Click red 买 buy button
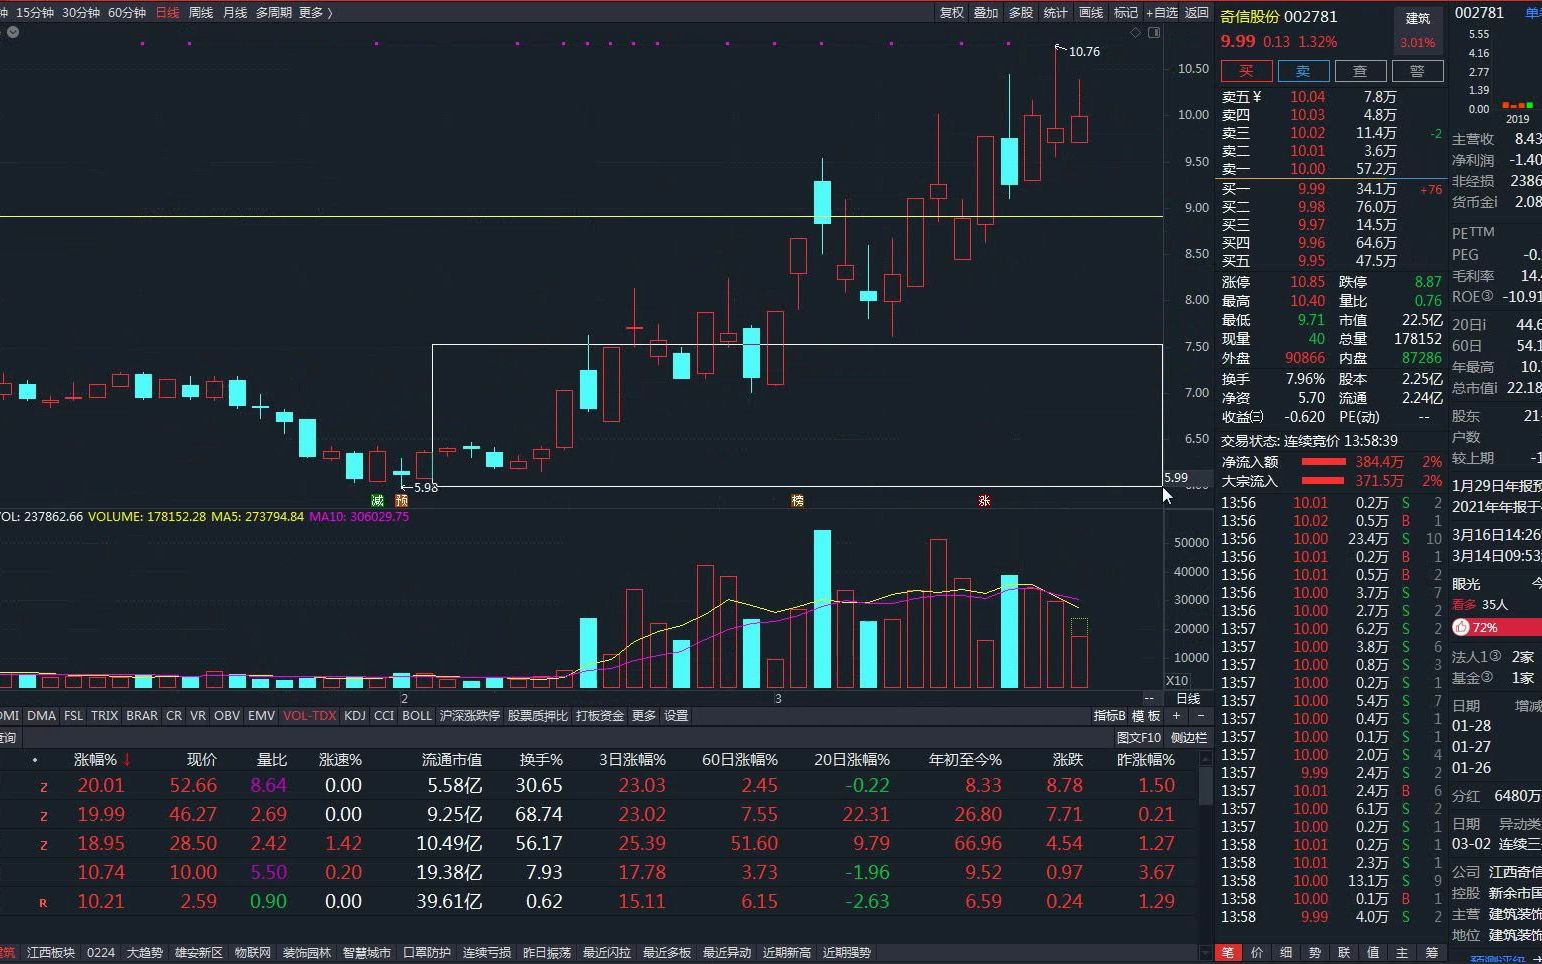1542x964 pixels. pyautogui.click(x=1246, y=71)
